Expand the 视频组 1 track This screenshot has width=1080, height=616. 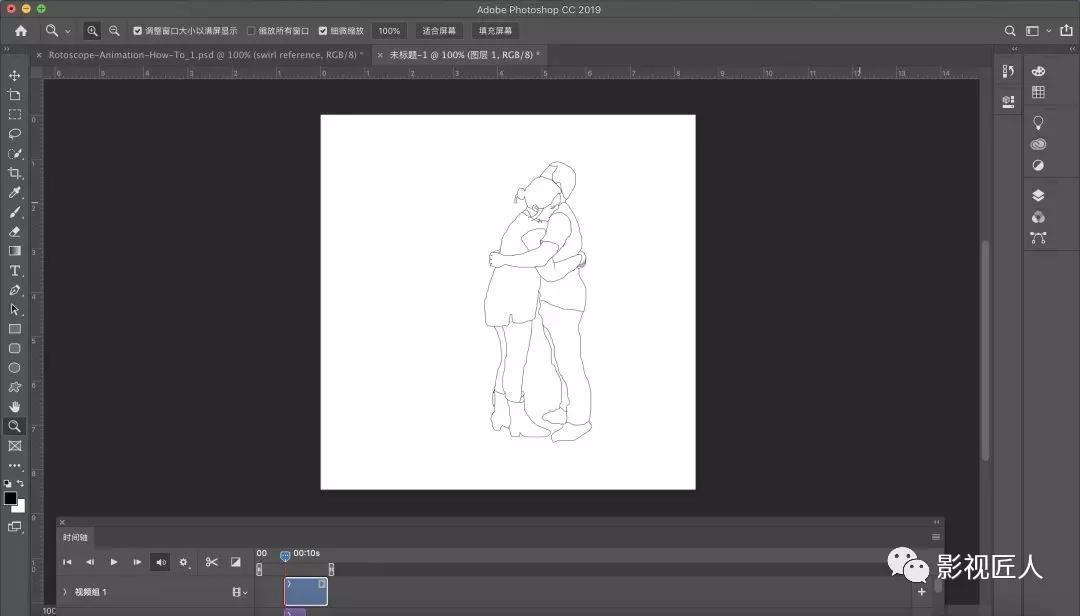[65, 592]
